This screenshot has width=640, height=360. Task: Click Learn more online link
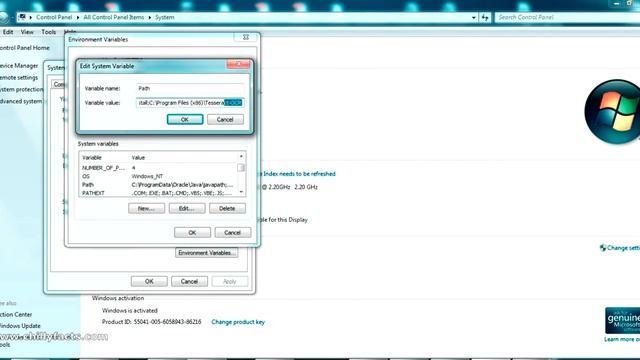(x=622, y=339)
